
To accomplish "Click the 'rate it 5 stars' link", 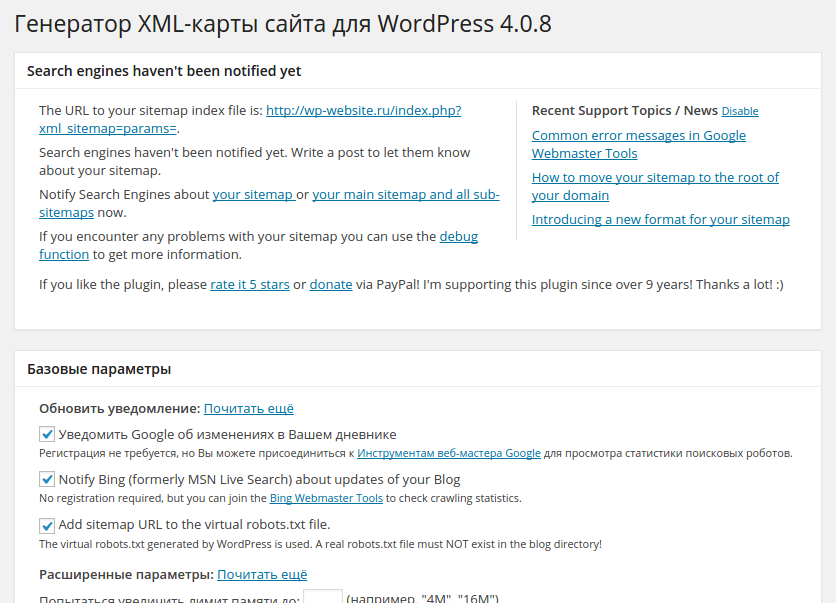I will coord(250,285).
